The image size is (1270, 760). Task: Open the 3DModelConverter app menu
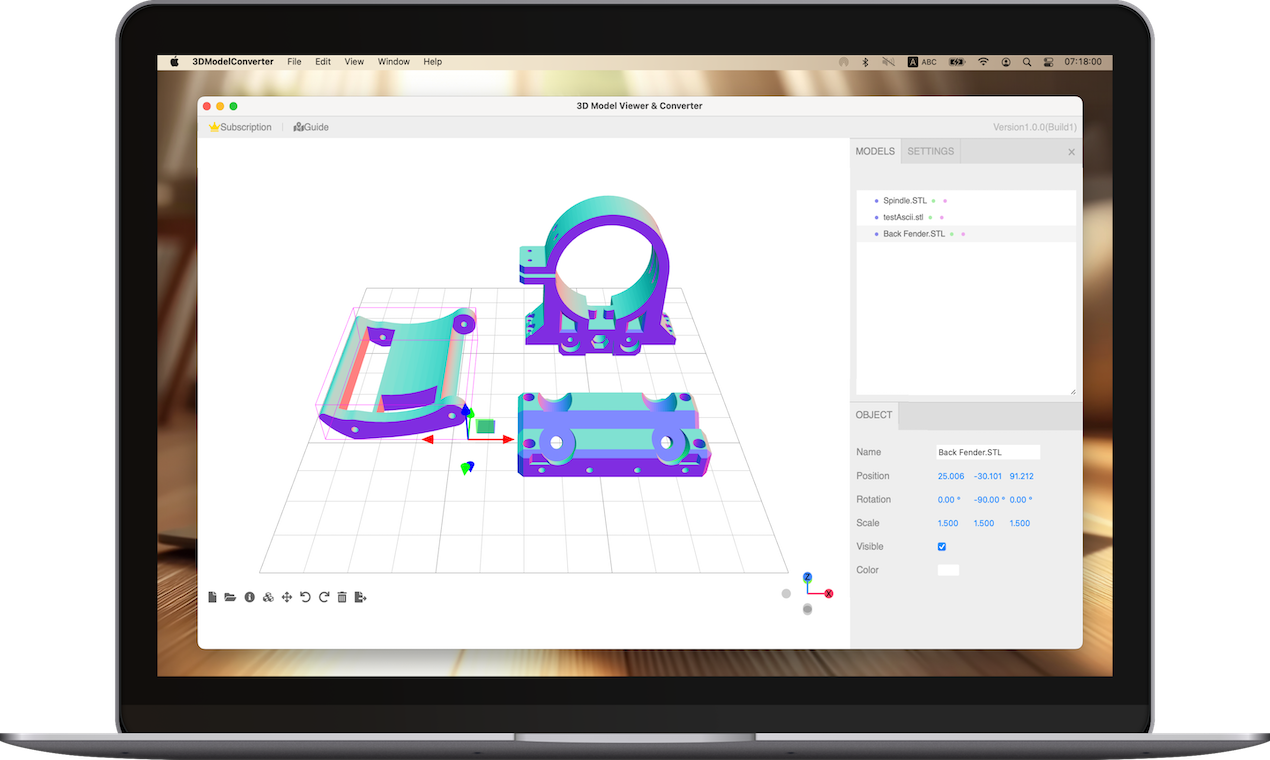click(x=233, y=62)
